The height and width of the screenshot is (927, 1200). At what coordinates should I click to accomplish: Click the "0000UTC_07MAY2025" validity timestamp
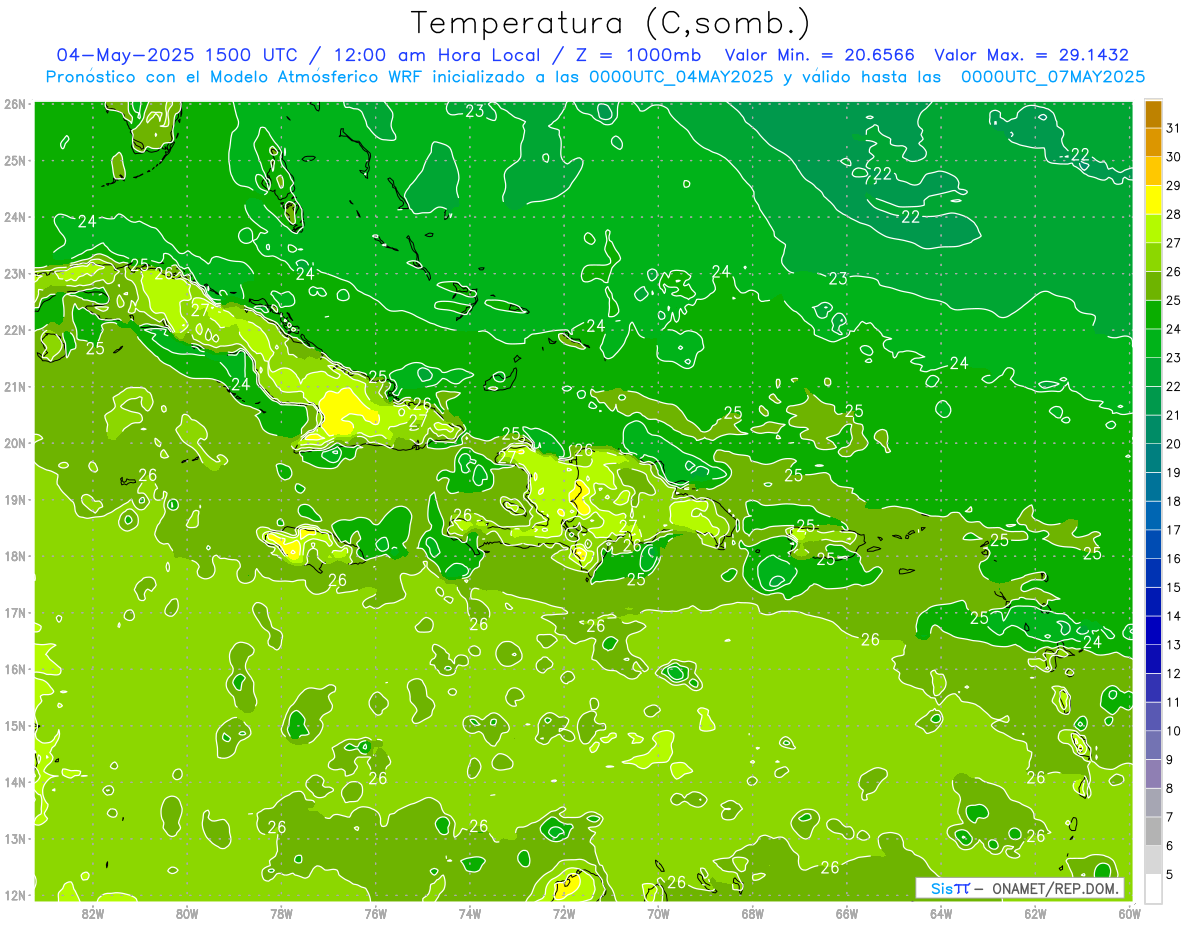click(x=1053, y=77)
